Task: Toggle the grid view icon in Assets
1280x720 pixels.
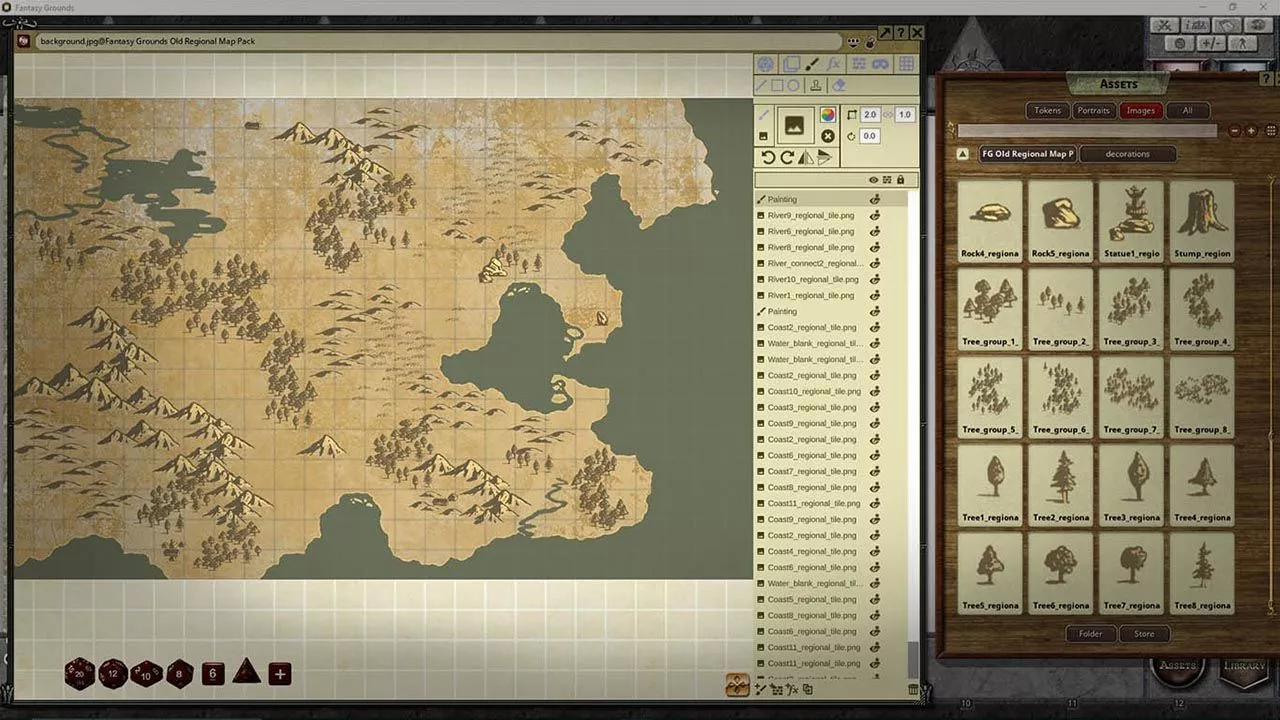Action: click(x=1271, y=130)
